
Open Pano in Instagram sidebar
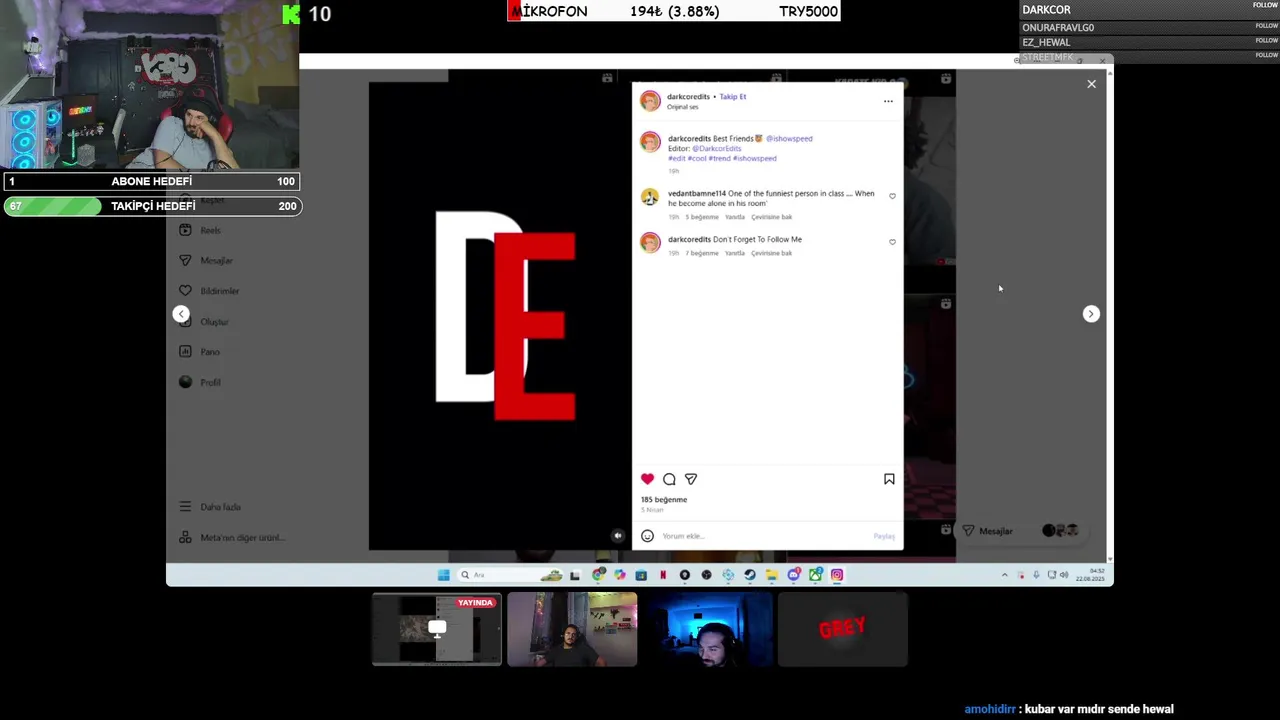click(198, 352)
